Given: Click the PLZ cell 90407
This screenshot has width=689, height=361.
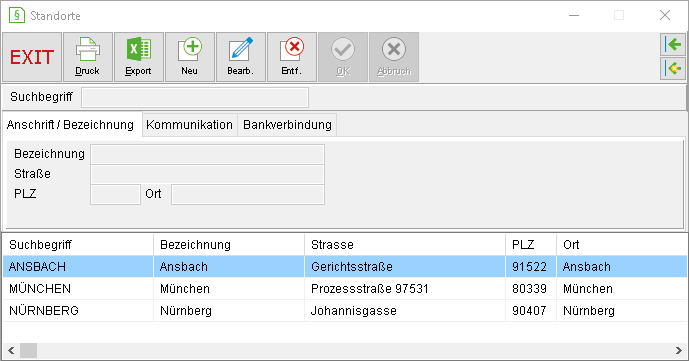Looking at the screenshot, I should pyautogui.click(x=531, y=310).
